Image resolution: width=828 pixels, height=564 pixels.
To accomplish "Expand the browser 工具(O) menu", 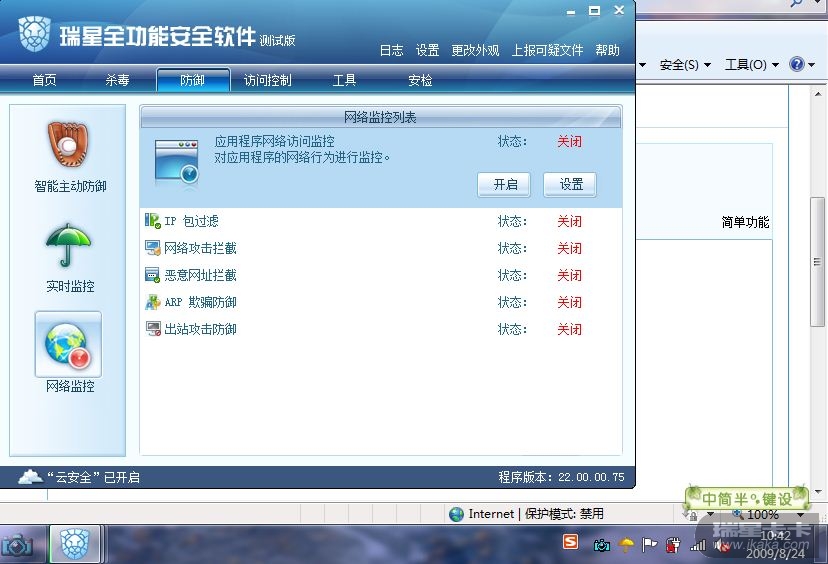I will coord(752,65).
